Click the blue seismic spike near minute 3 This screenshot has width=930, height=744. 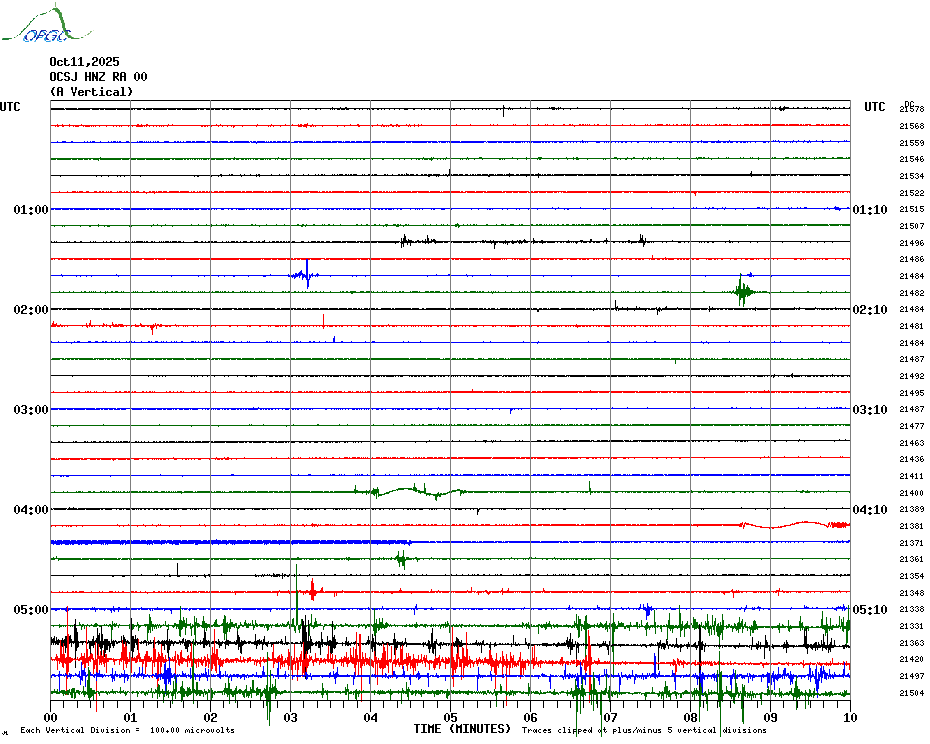305,275
